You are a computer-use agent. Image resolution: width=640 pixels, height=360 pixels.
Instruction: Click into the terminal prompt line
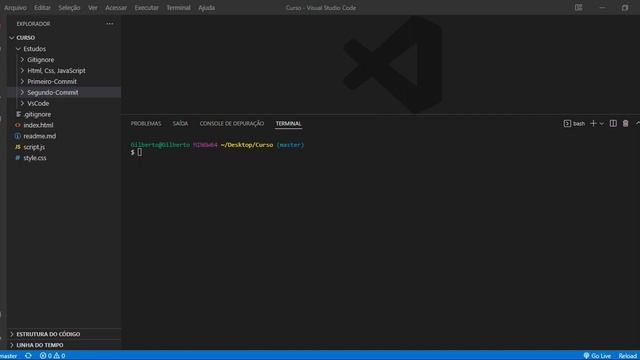coord(140,152)
